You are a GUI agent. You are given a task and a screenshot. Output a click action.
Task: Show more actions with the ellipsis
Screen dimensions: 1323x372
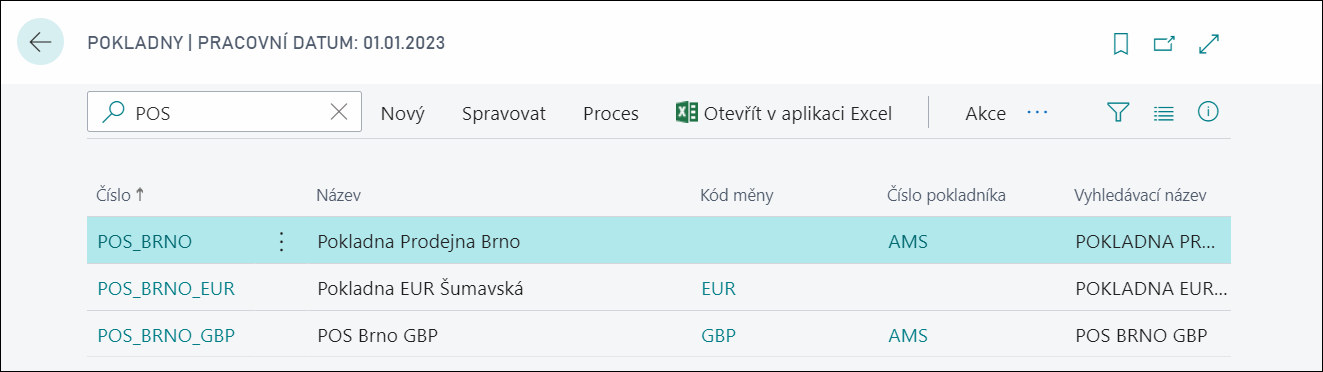[1037, 113]
